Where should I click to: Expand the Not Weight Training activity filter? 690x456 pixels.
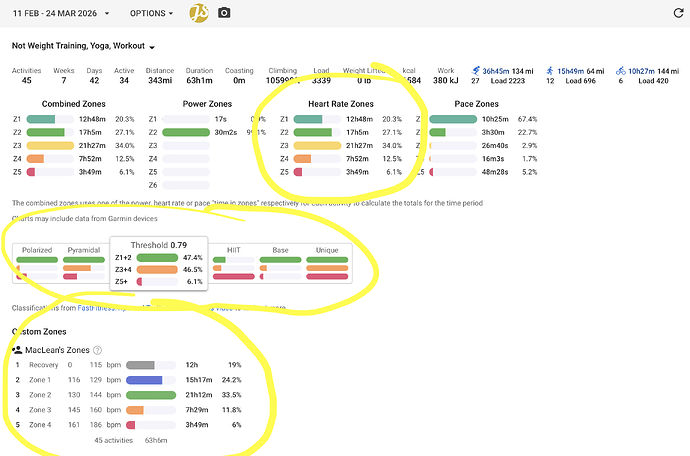(x=84, y=46)
